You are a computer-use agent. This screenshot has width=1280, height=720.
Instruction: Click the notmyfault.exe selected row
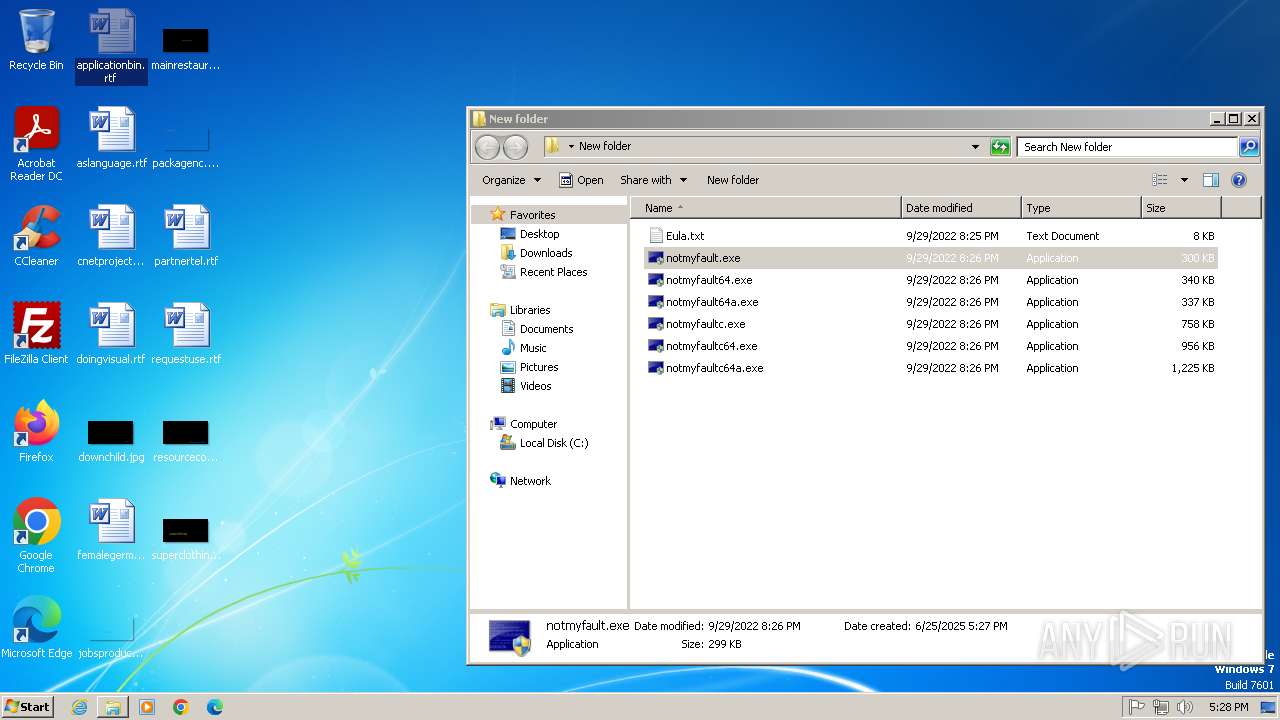click(x=931, y=258)
